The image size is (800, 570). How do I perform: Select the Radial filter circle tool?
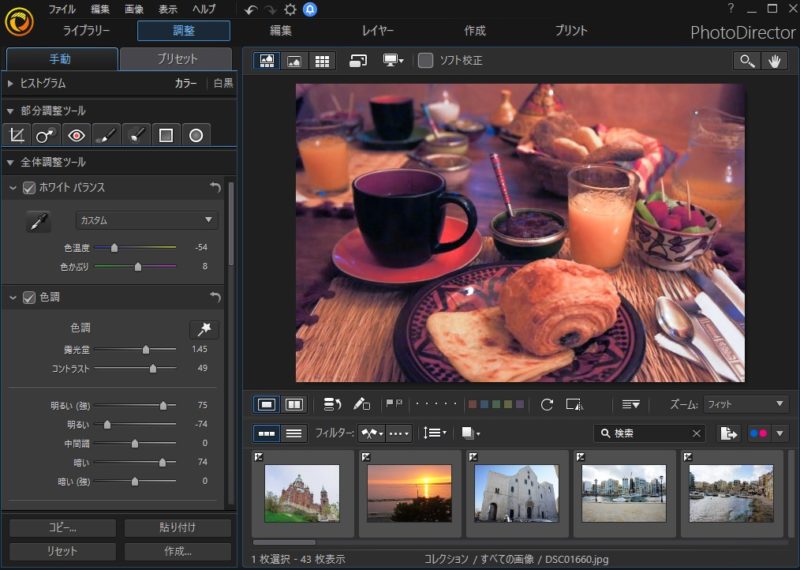tap(196, 135)
